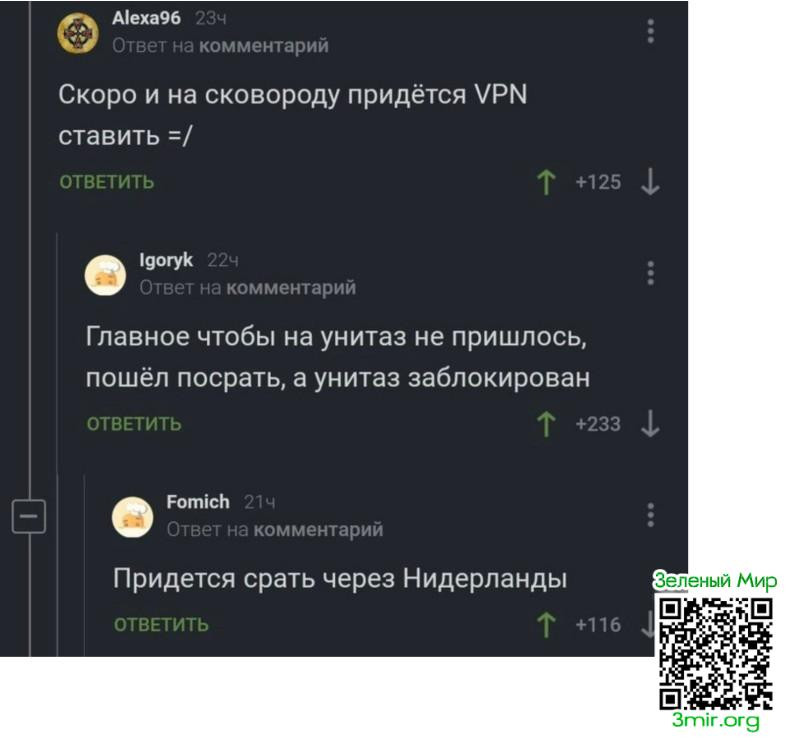
Task: Click ОТВЕТИТЬ under Alexa96's comment
Action: tap(107, 182)
